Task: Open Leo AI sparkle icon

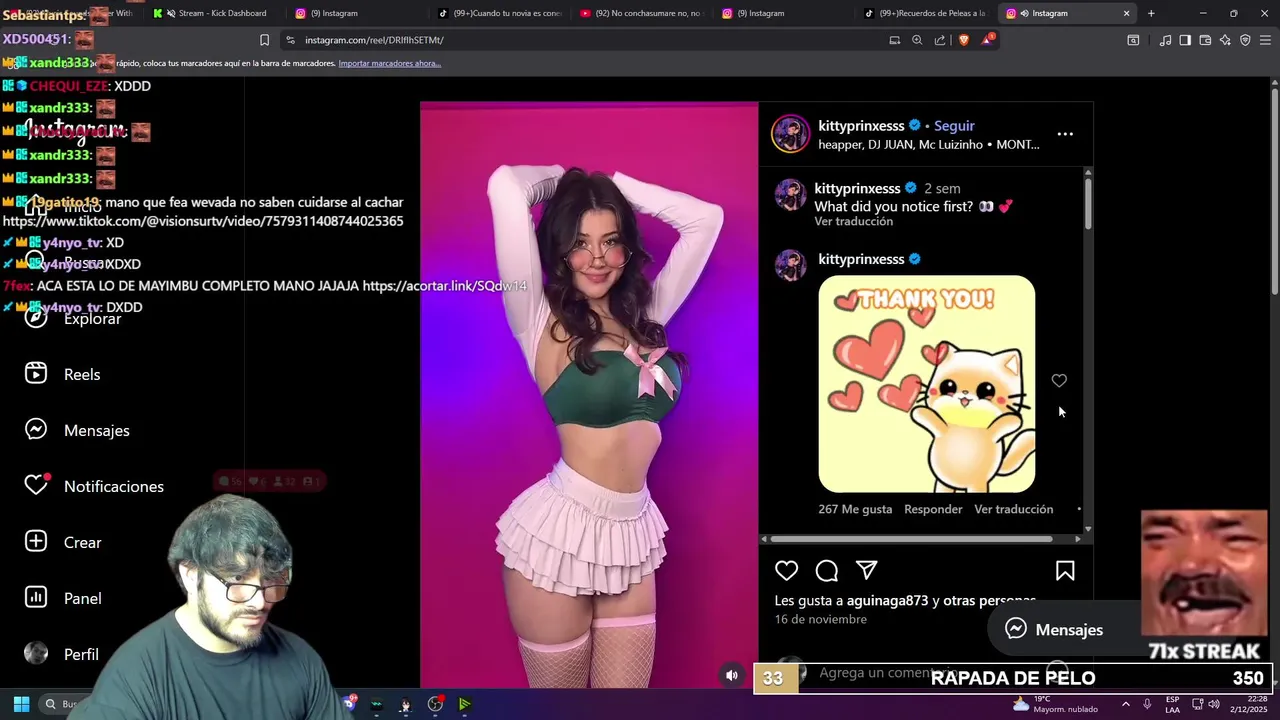Action: click(x=1225, y=40)
